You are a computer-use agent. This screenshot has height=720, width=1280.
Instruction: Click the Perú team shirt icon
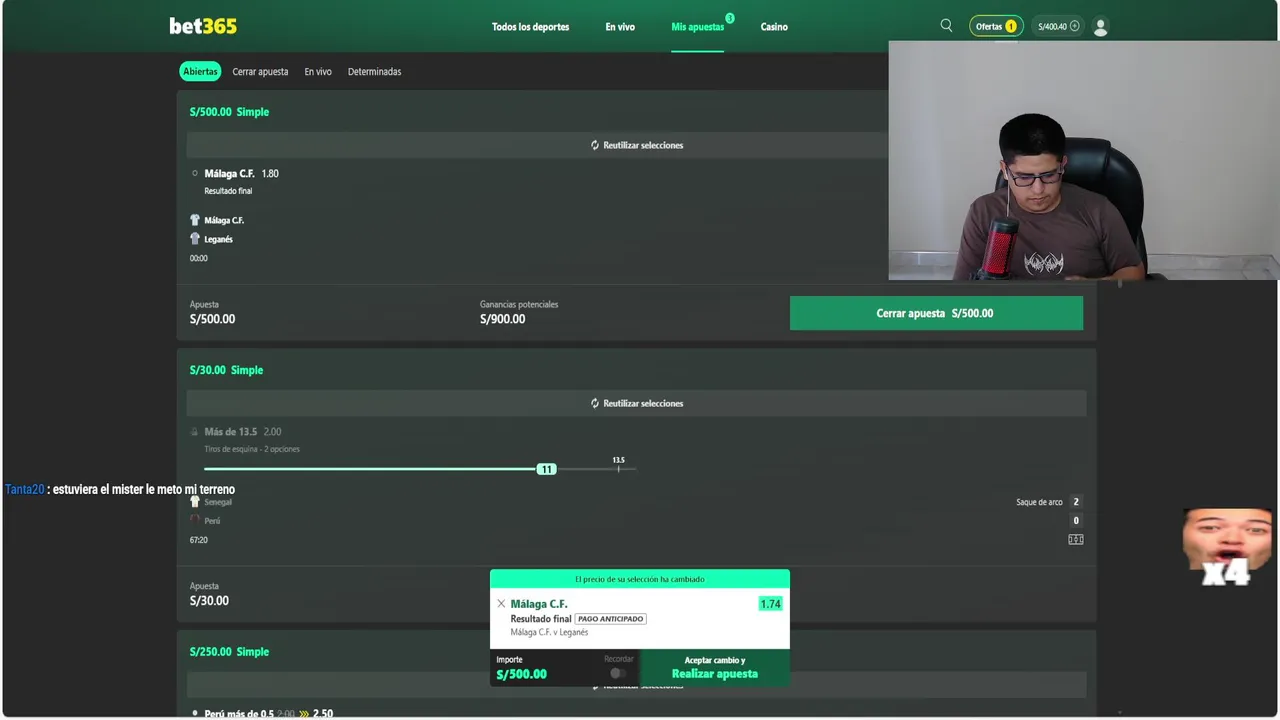click(x=195, y=520)
